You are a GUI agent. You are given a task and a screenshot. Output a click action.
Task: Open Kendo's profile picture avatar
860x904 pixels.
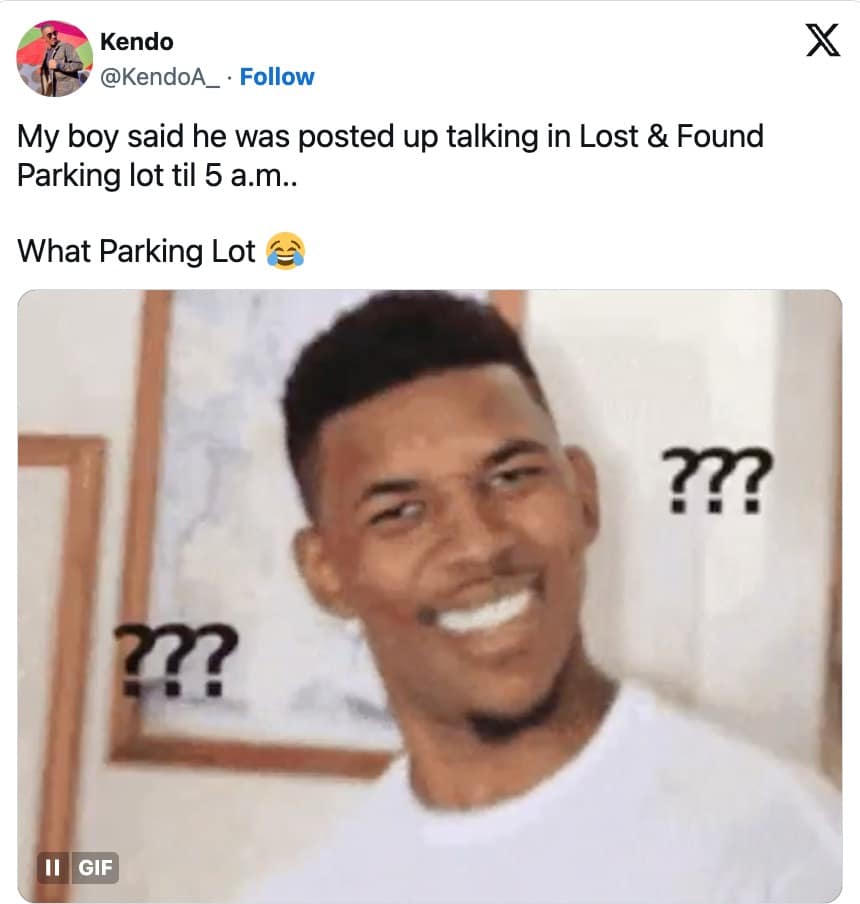pos(54,59)
